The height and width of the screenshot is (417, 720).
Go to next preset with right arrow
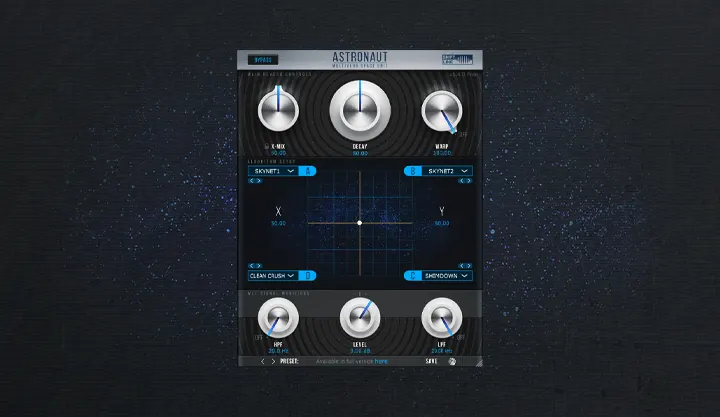[x=273, y=362]
